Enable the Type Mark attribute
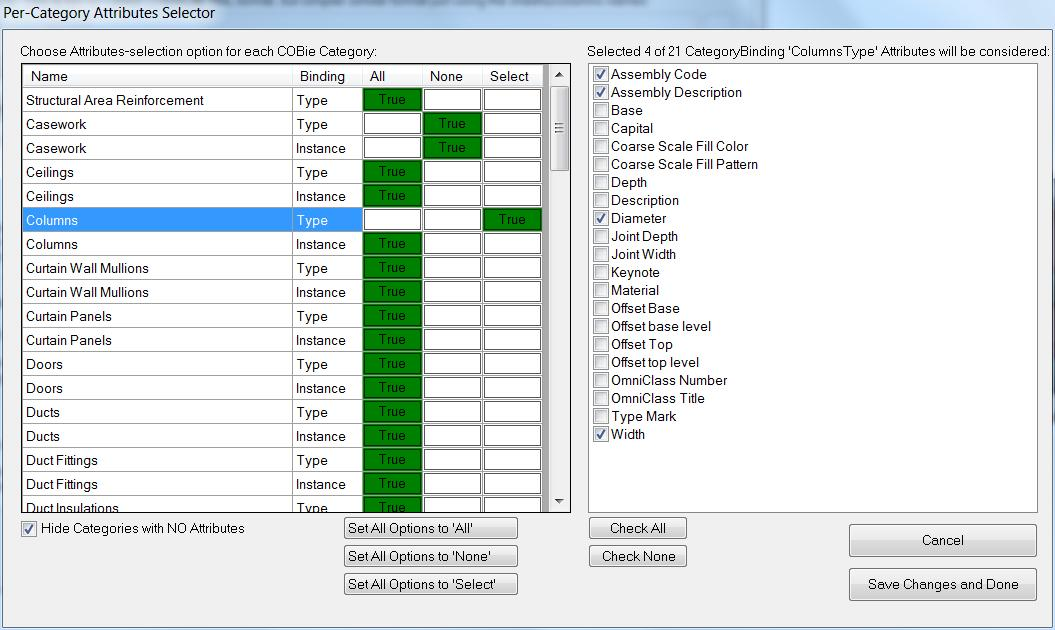Viewport: 1055px width, 630px height. 601,416
